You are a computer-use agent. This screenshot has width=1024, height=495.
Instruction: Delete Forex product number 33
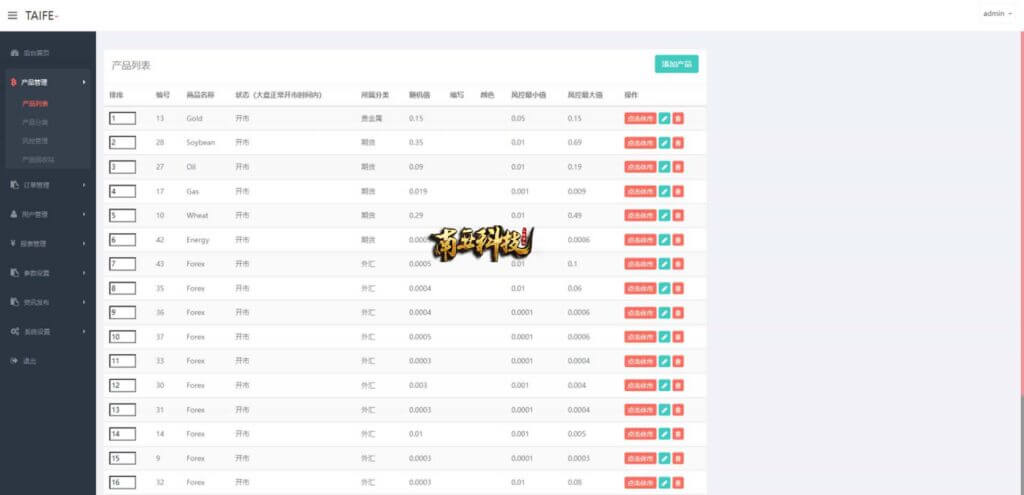[678, 360]
